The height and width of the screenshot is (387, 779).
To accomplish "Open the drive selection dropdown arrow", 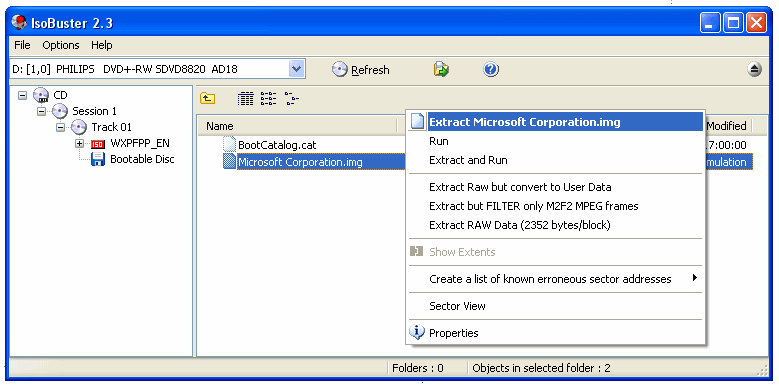I will click(x=297, y=69).
